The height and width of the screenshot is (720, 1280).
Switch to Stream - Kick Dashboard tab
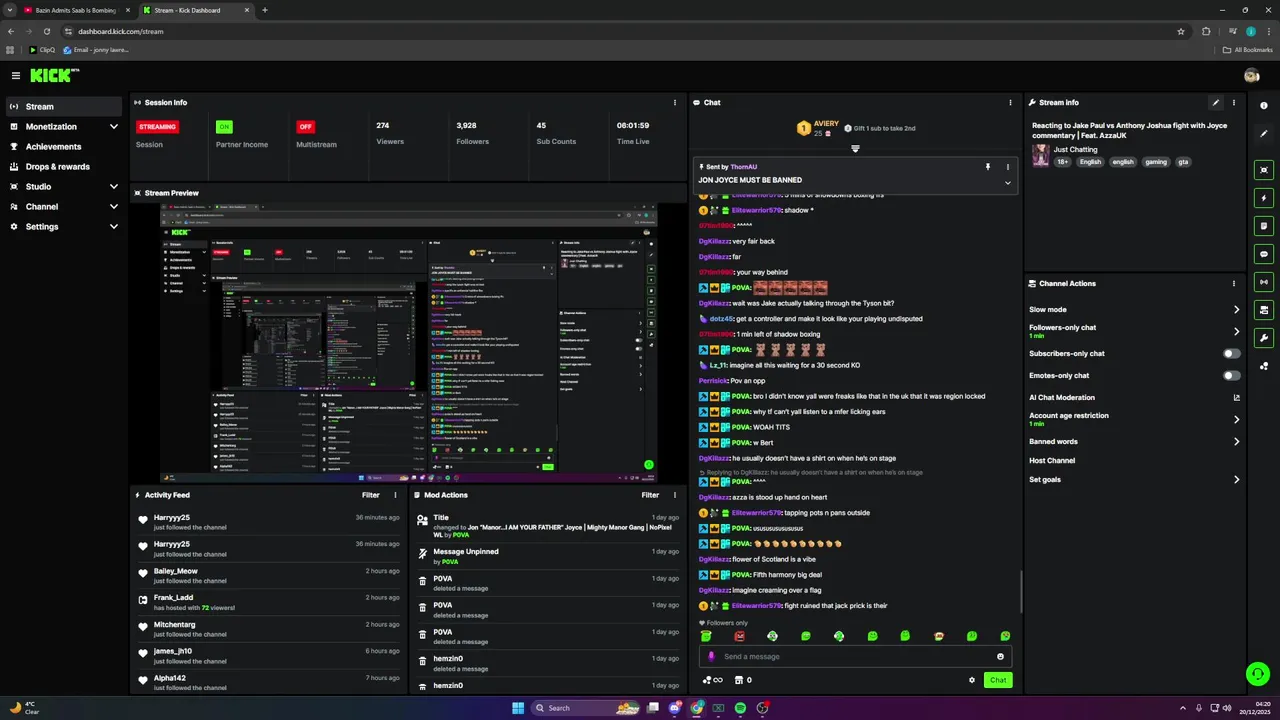(195, 10)
